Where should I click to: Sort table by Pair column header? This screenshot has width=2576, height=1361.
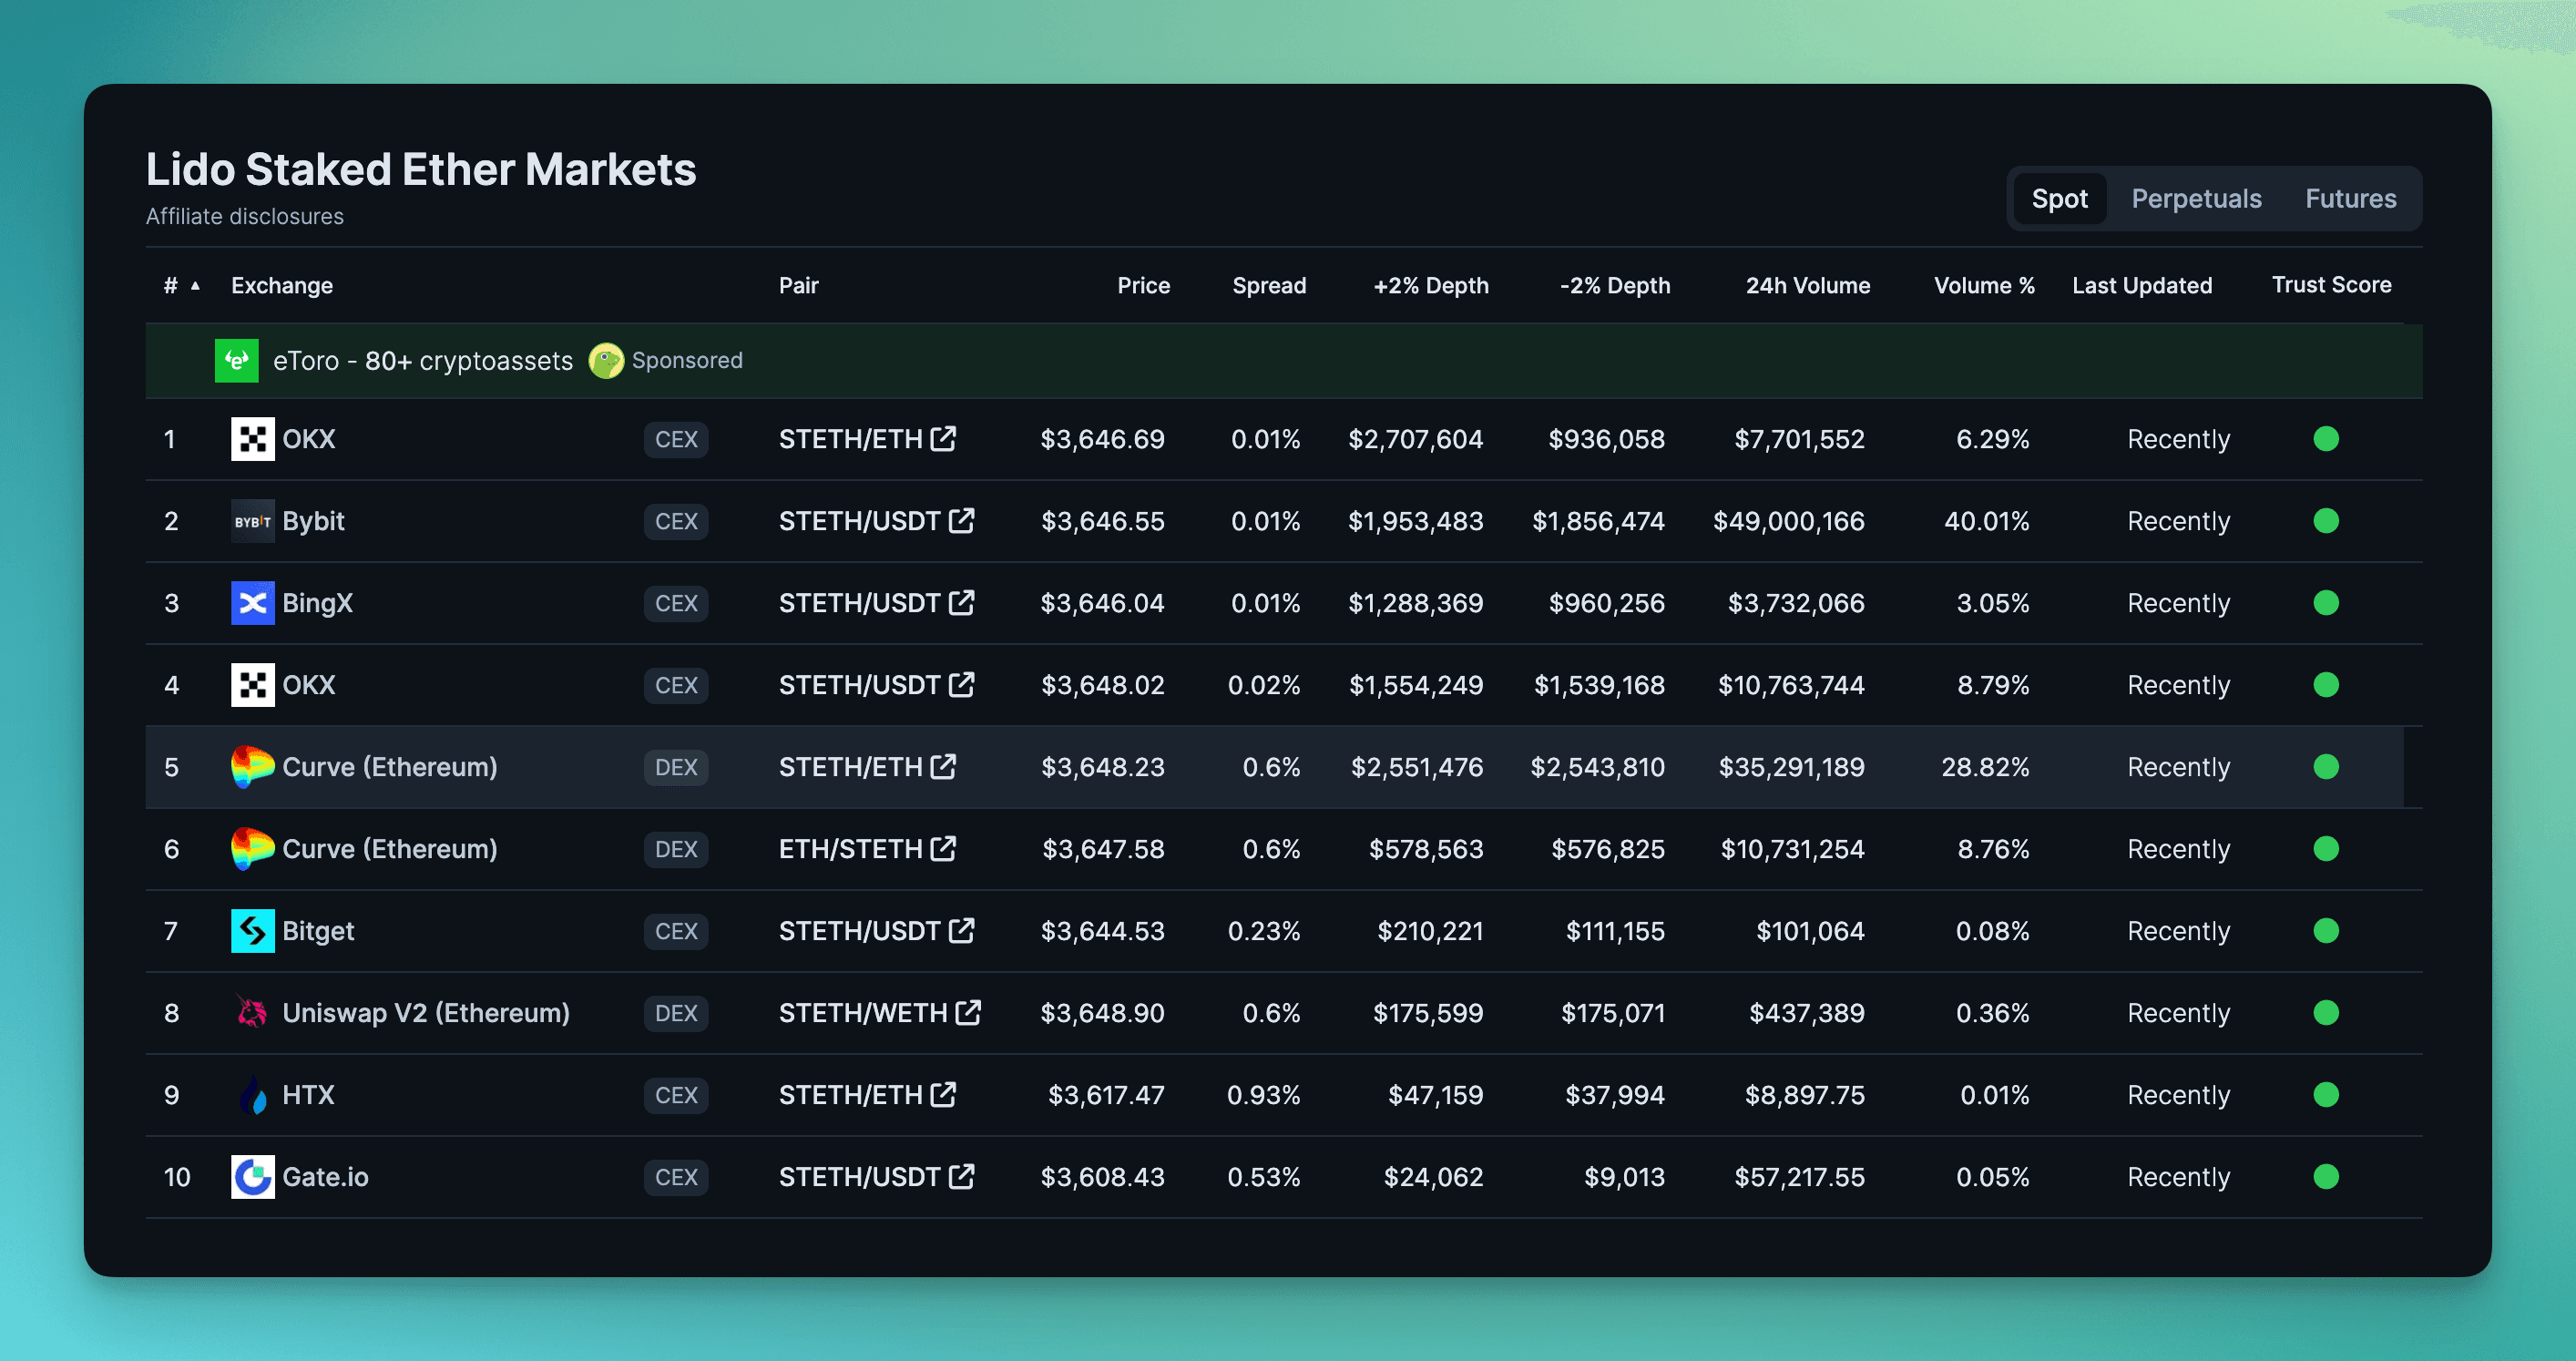pos(798,285)
